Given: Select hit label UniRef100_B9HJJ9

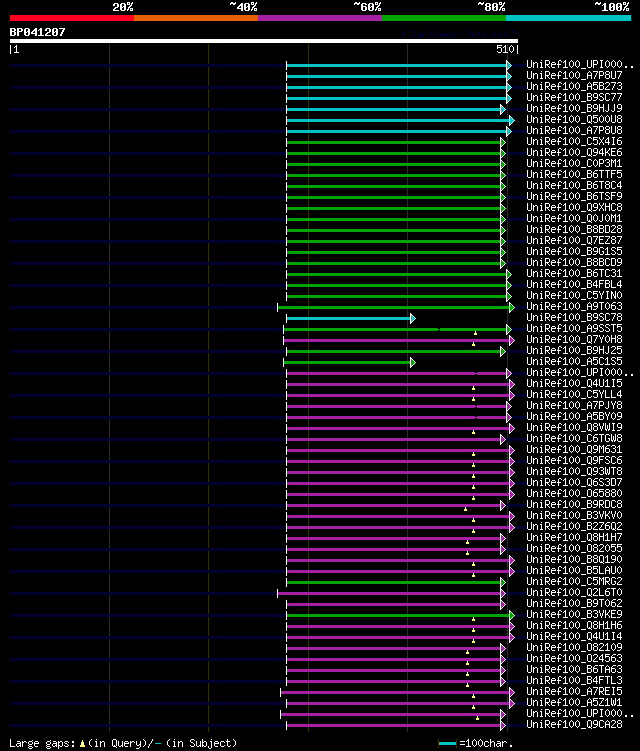Looking at the screenshot, I should (574, 108).
